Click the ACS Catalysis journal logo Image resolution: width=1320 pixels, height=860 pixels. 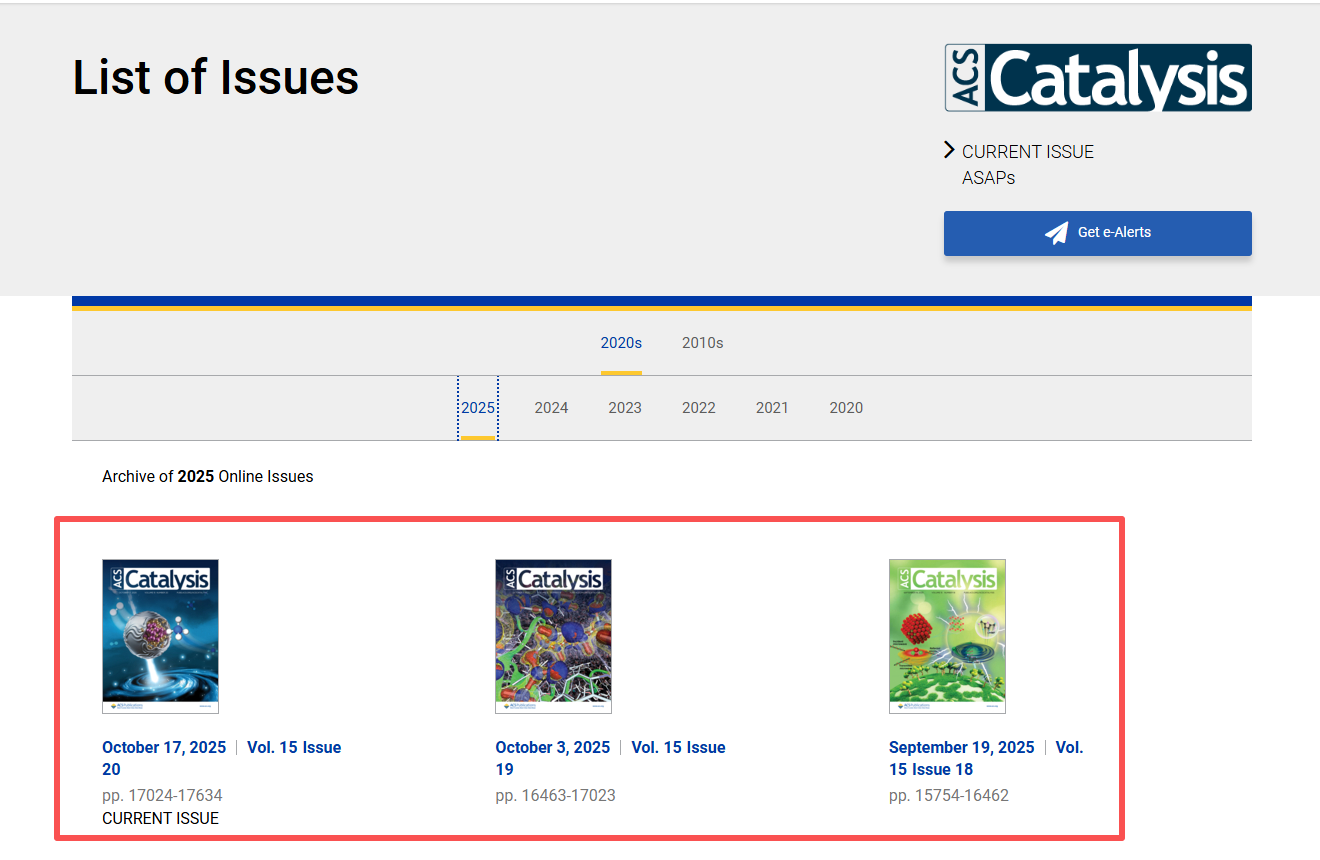pos(1097,78)
